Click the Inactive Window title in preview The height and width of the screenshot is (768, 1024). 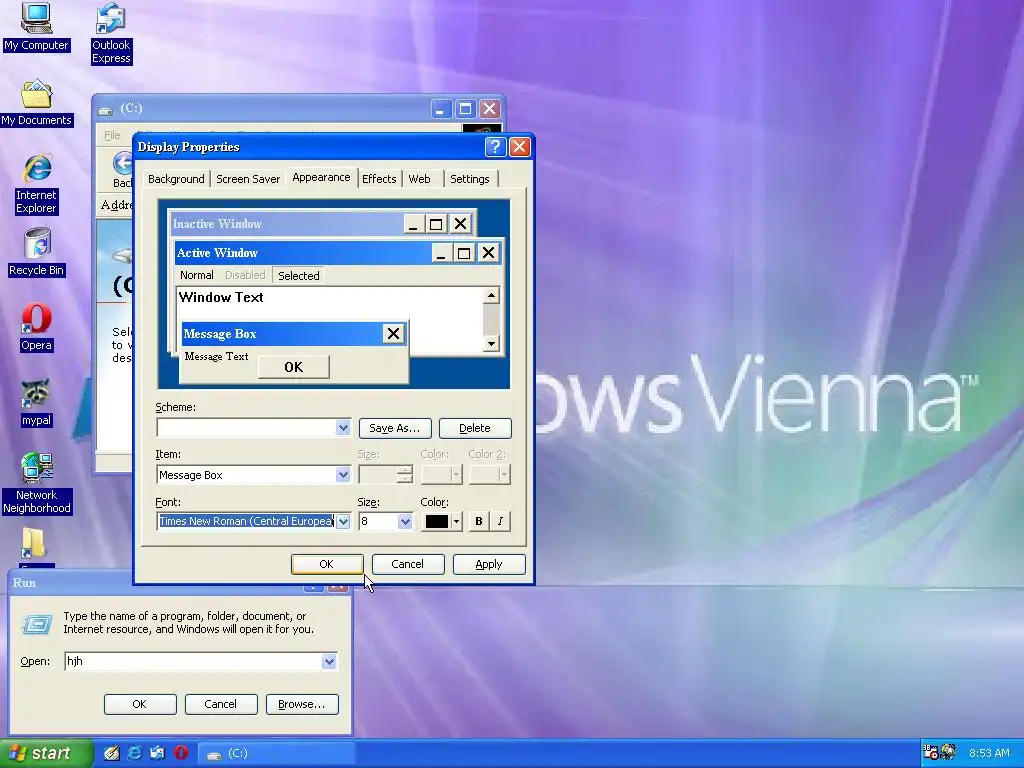click(x=217, y=224)
